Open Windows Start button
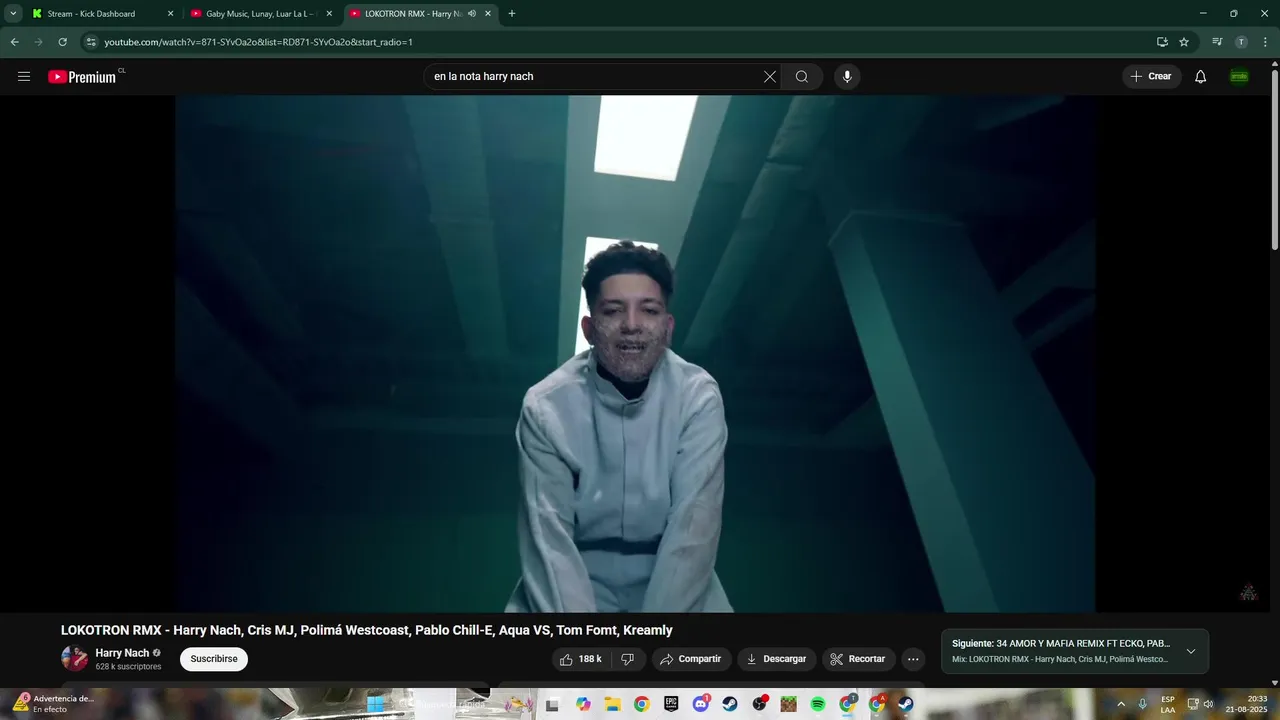 pyautogui.click(x=376, y=705)
